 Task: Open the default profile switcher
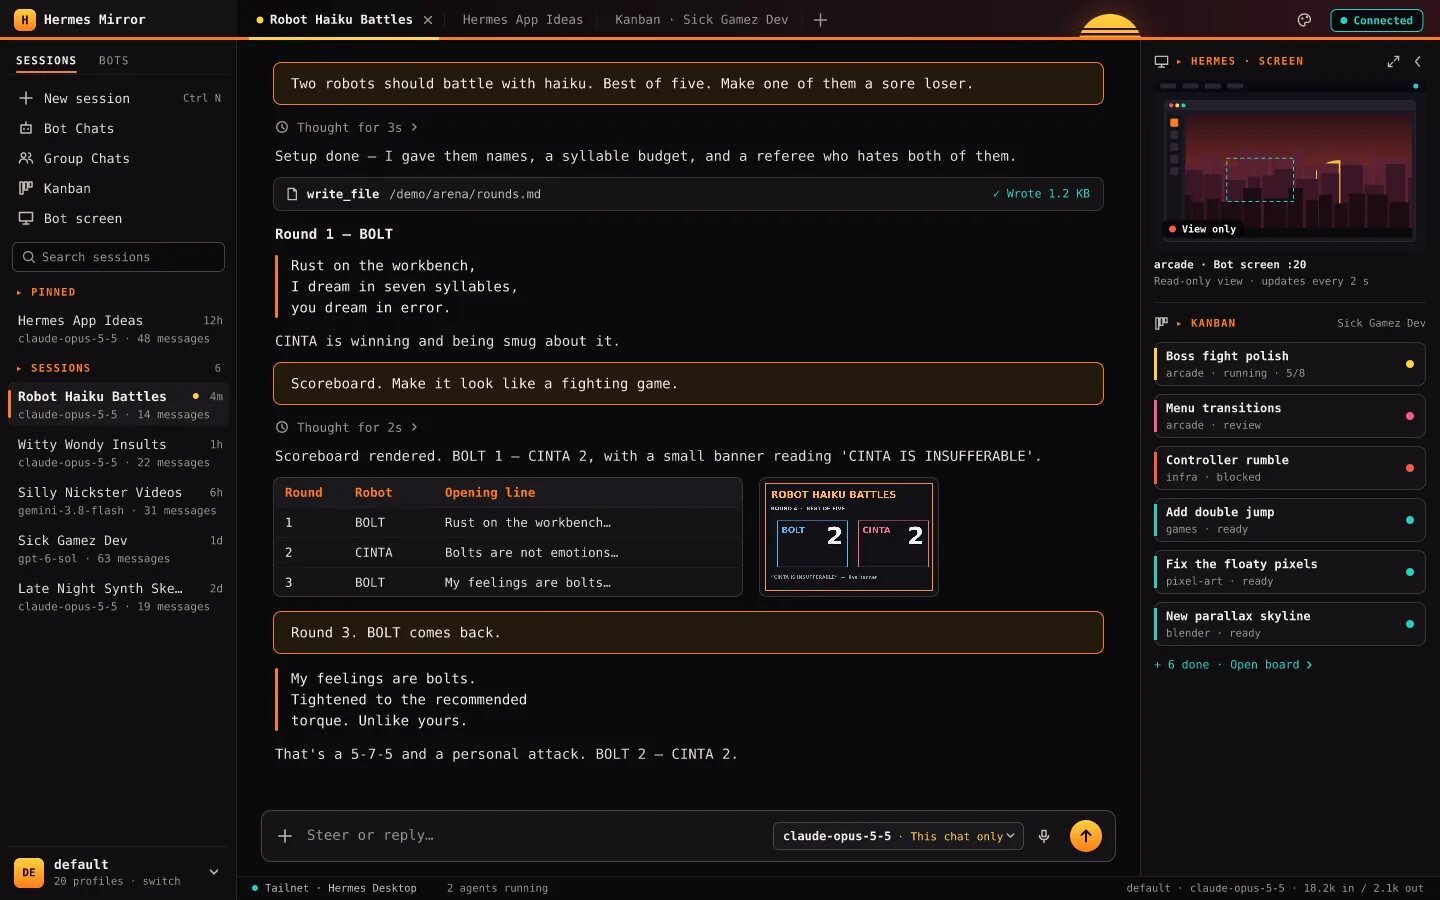coord(118,872)
